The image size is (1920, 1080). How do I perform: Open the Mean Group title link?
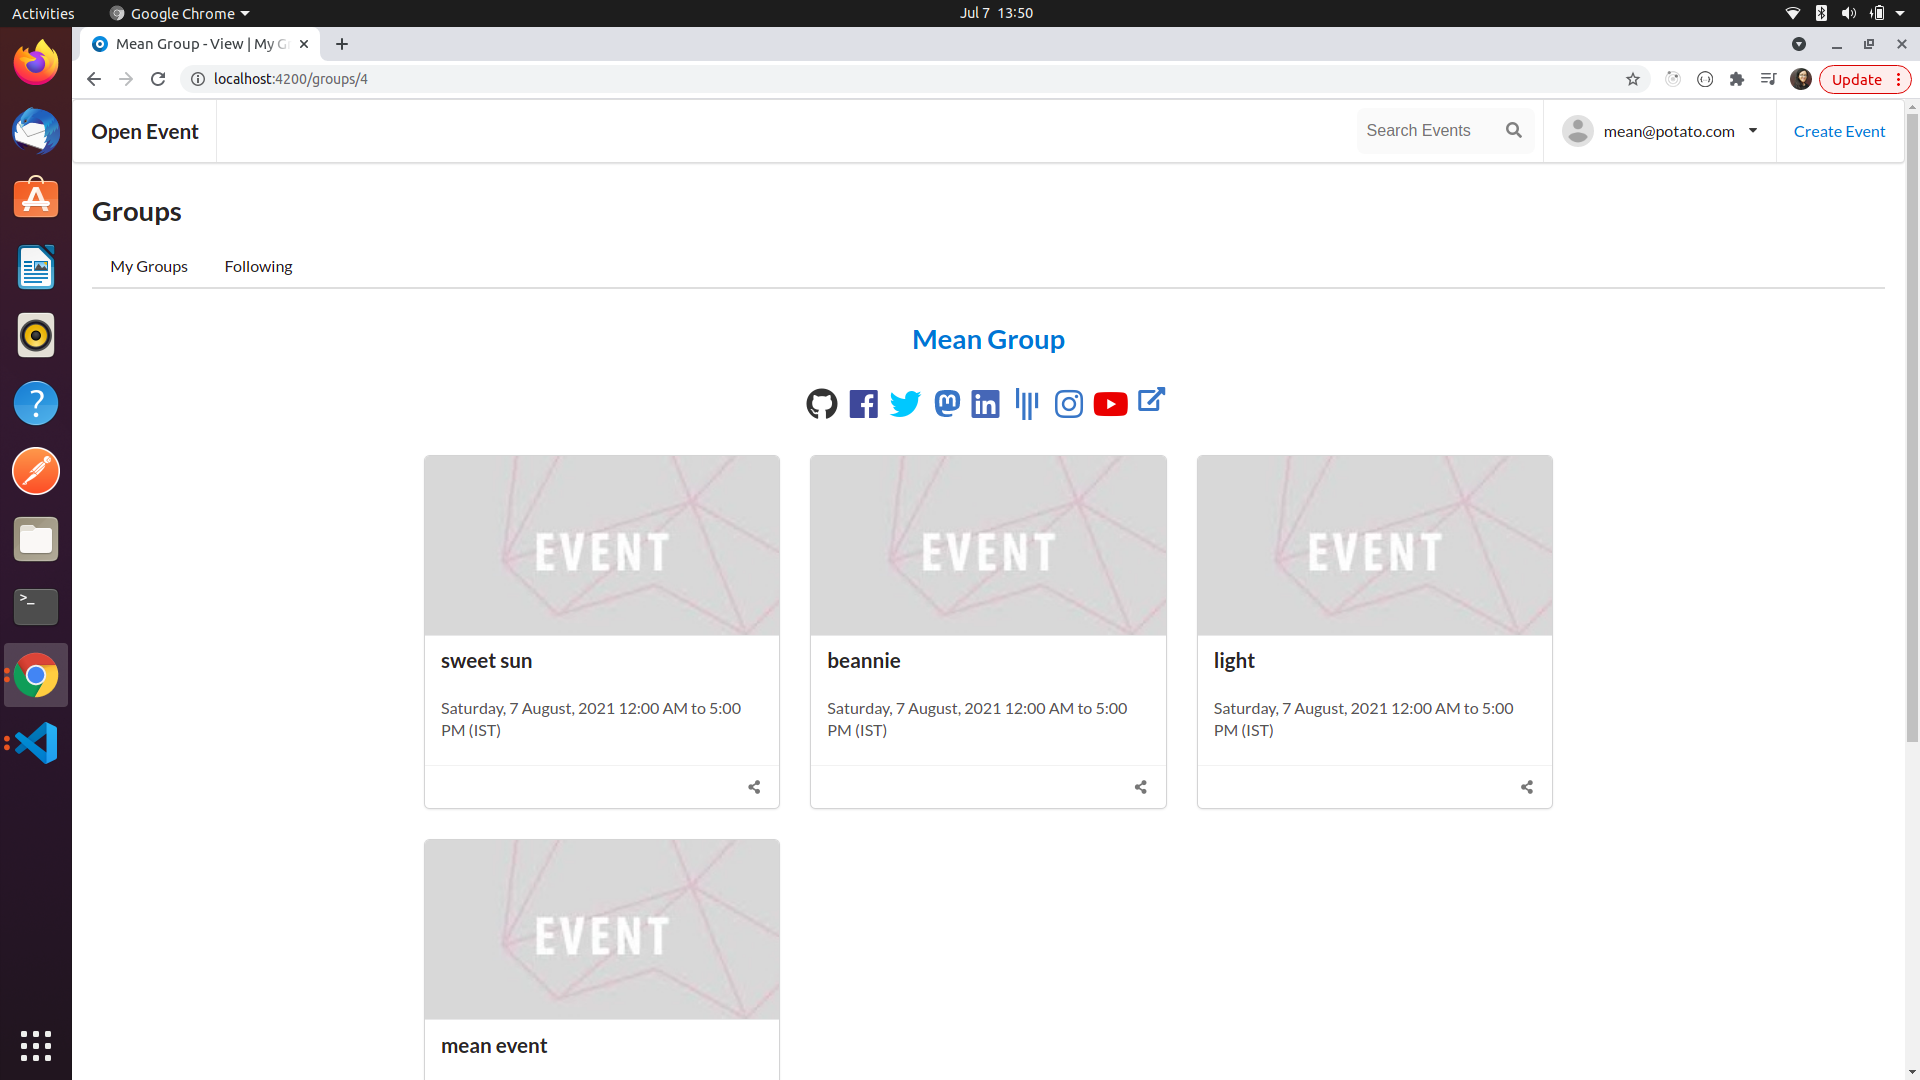coord(988,340)
